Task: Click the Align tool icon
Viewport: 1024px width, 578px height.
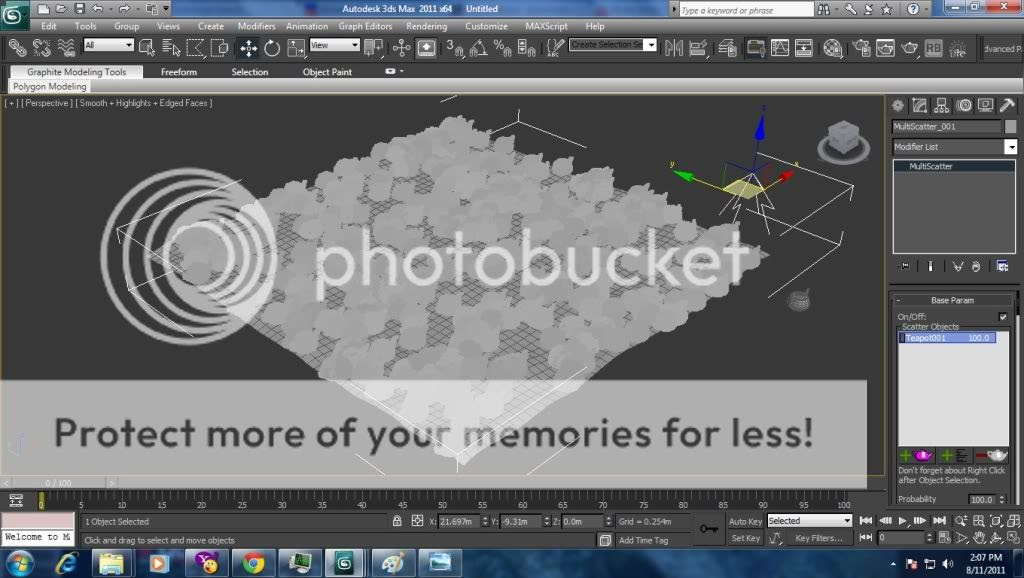Action: [x=697, y=48]
